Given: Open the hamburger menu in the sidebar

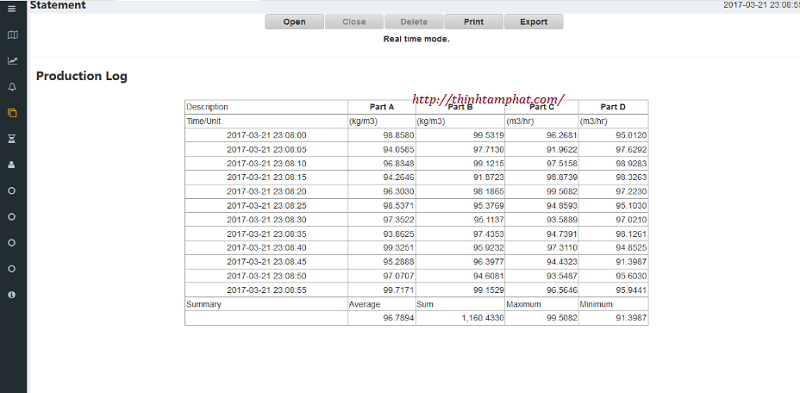Looking at the screenshot, I should point(12,9).
